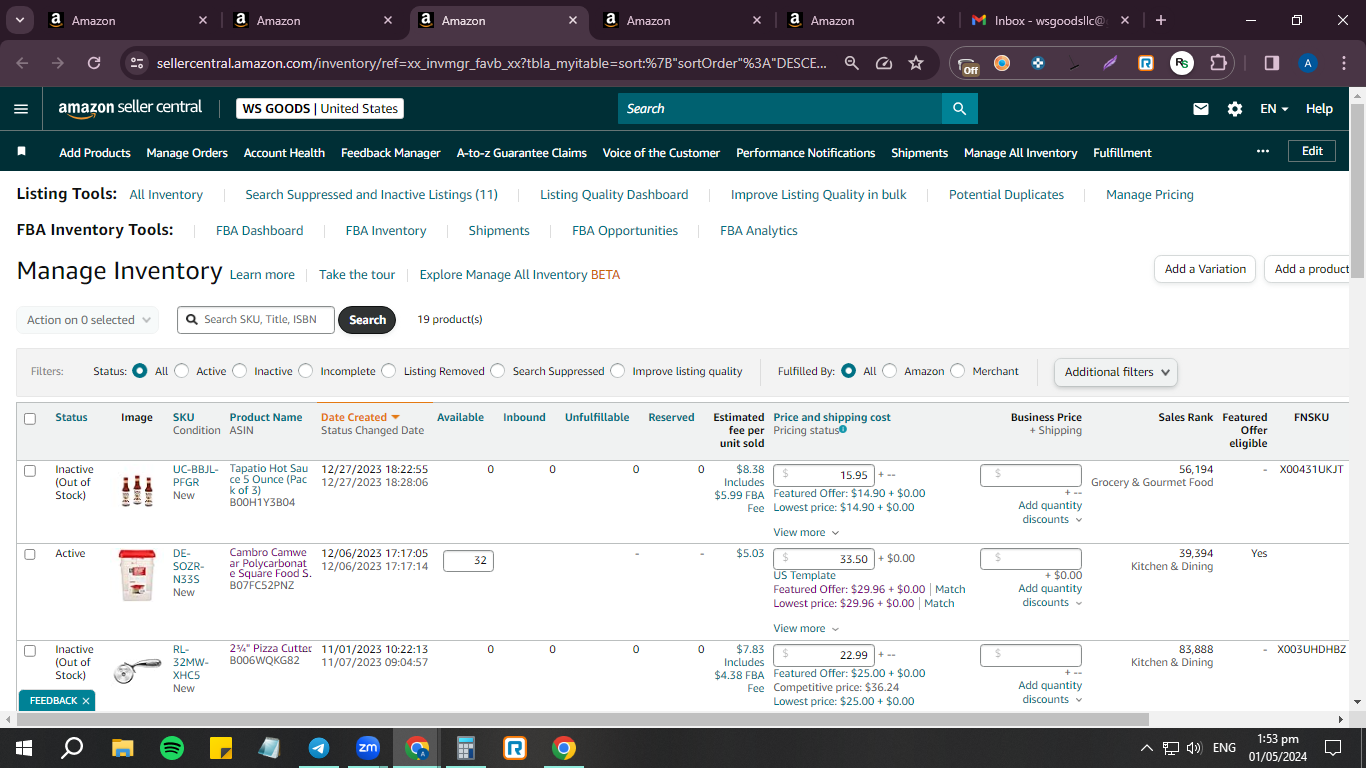
Task: Click the bookmark flag icon left of Add Products
Action: [22, 152]
